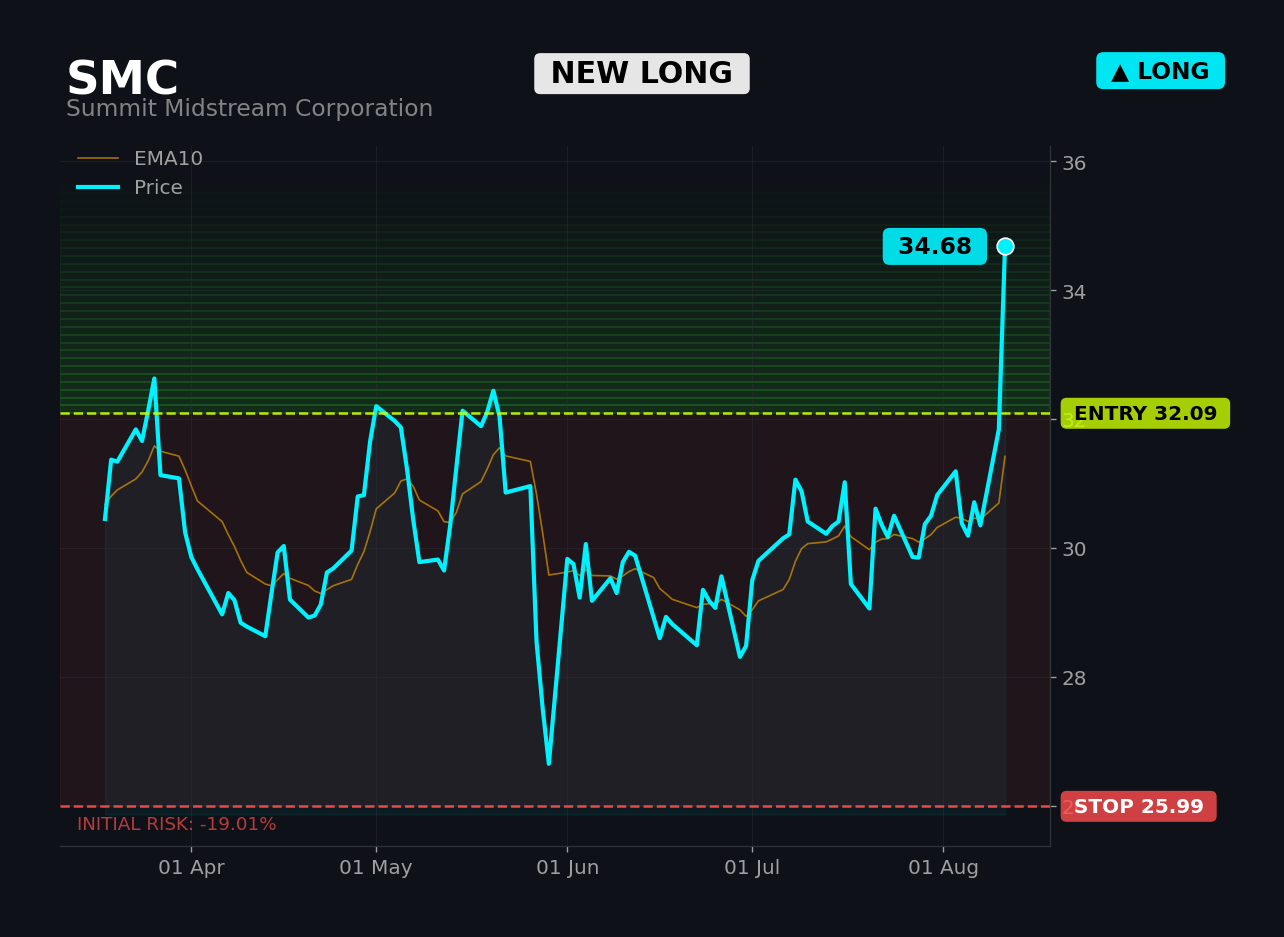Click the 30 price axis label

pyautogui.click(x=1074, y=549)
